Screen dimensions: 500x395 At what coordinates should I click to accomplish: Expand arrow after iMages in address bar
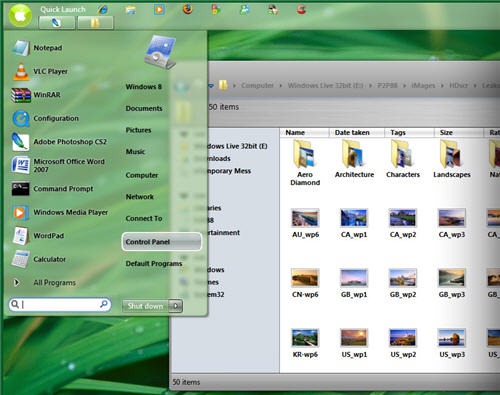coord(442,86)
